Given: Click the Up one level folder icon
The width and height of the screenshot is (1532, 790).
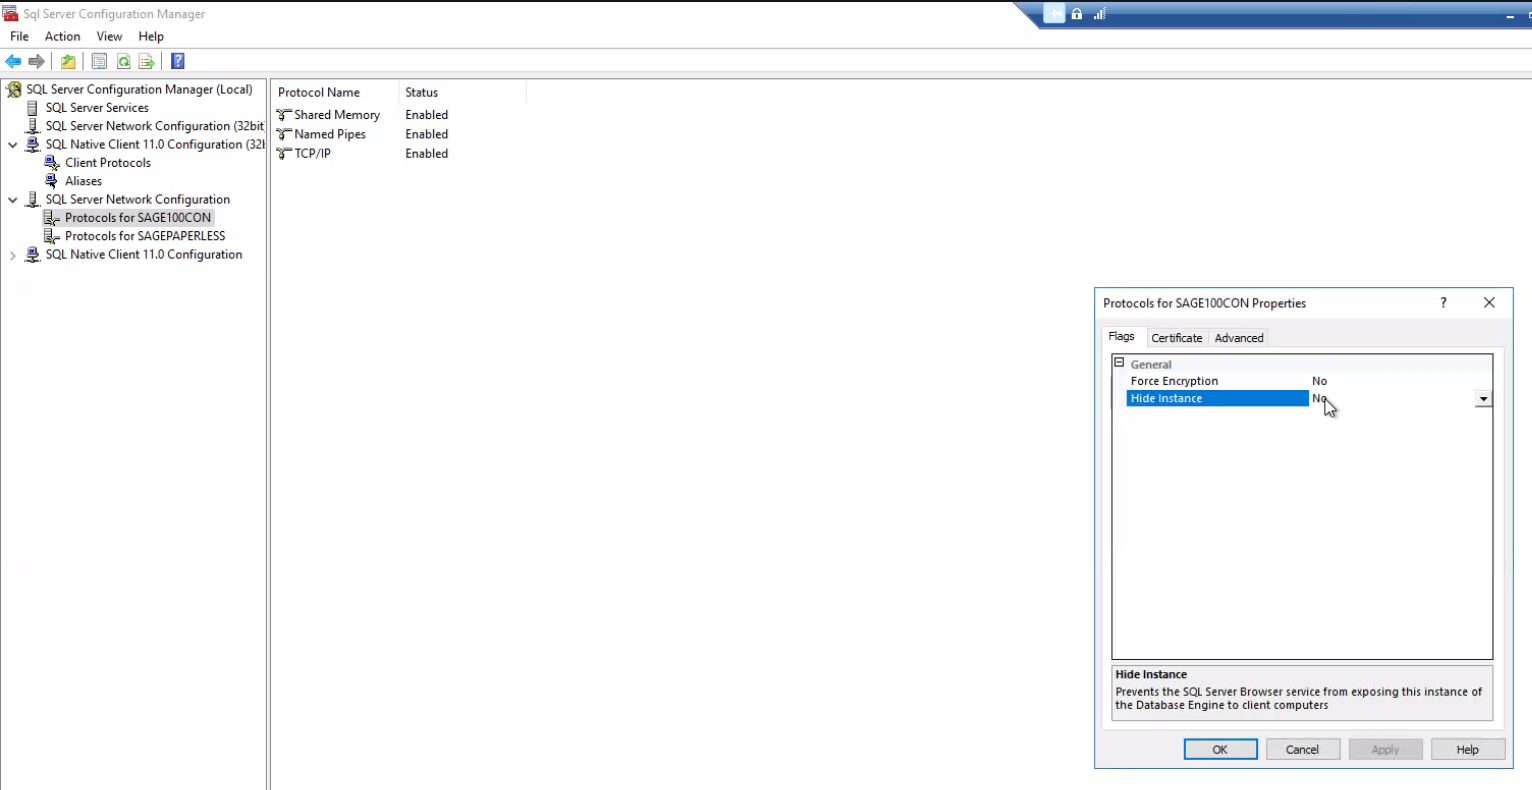Looking at the screenshot, I should 68,62.
